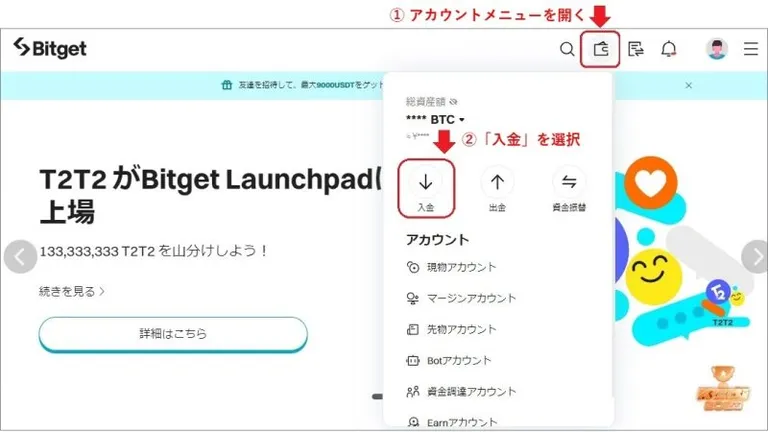Image resolution: width=768 pixels, height=432 pixels.
Task: Click the invite friends banner text
Action: pyautogui.click(x=311, y=85)
